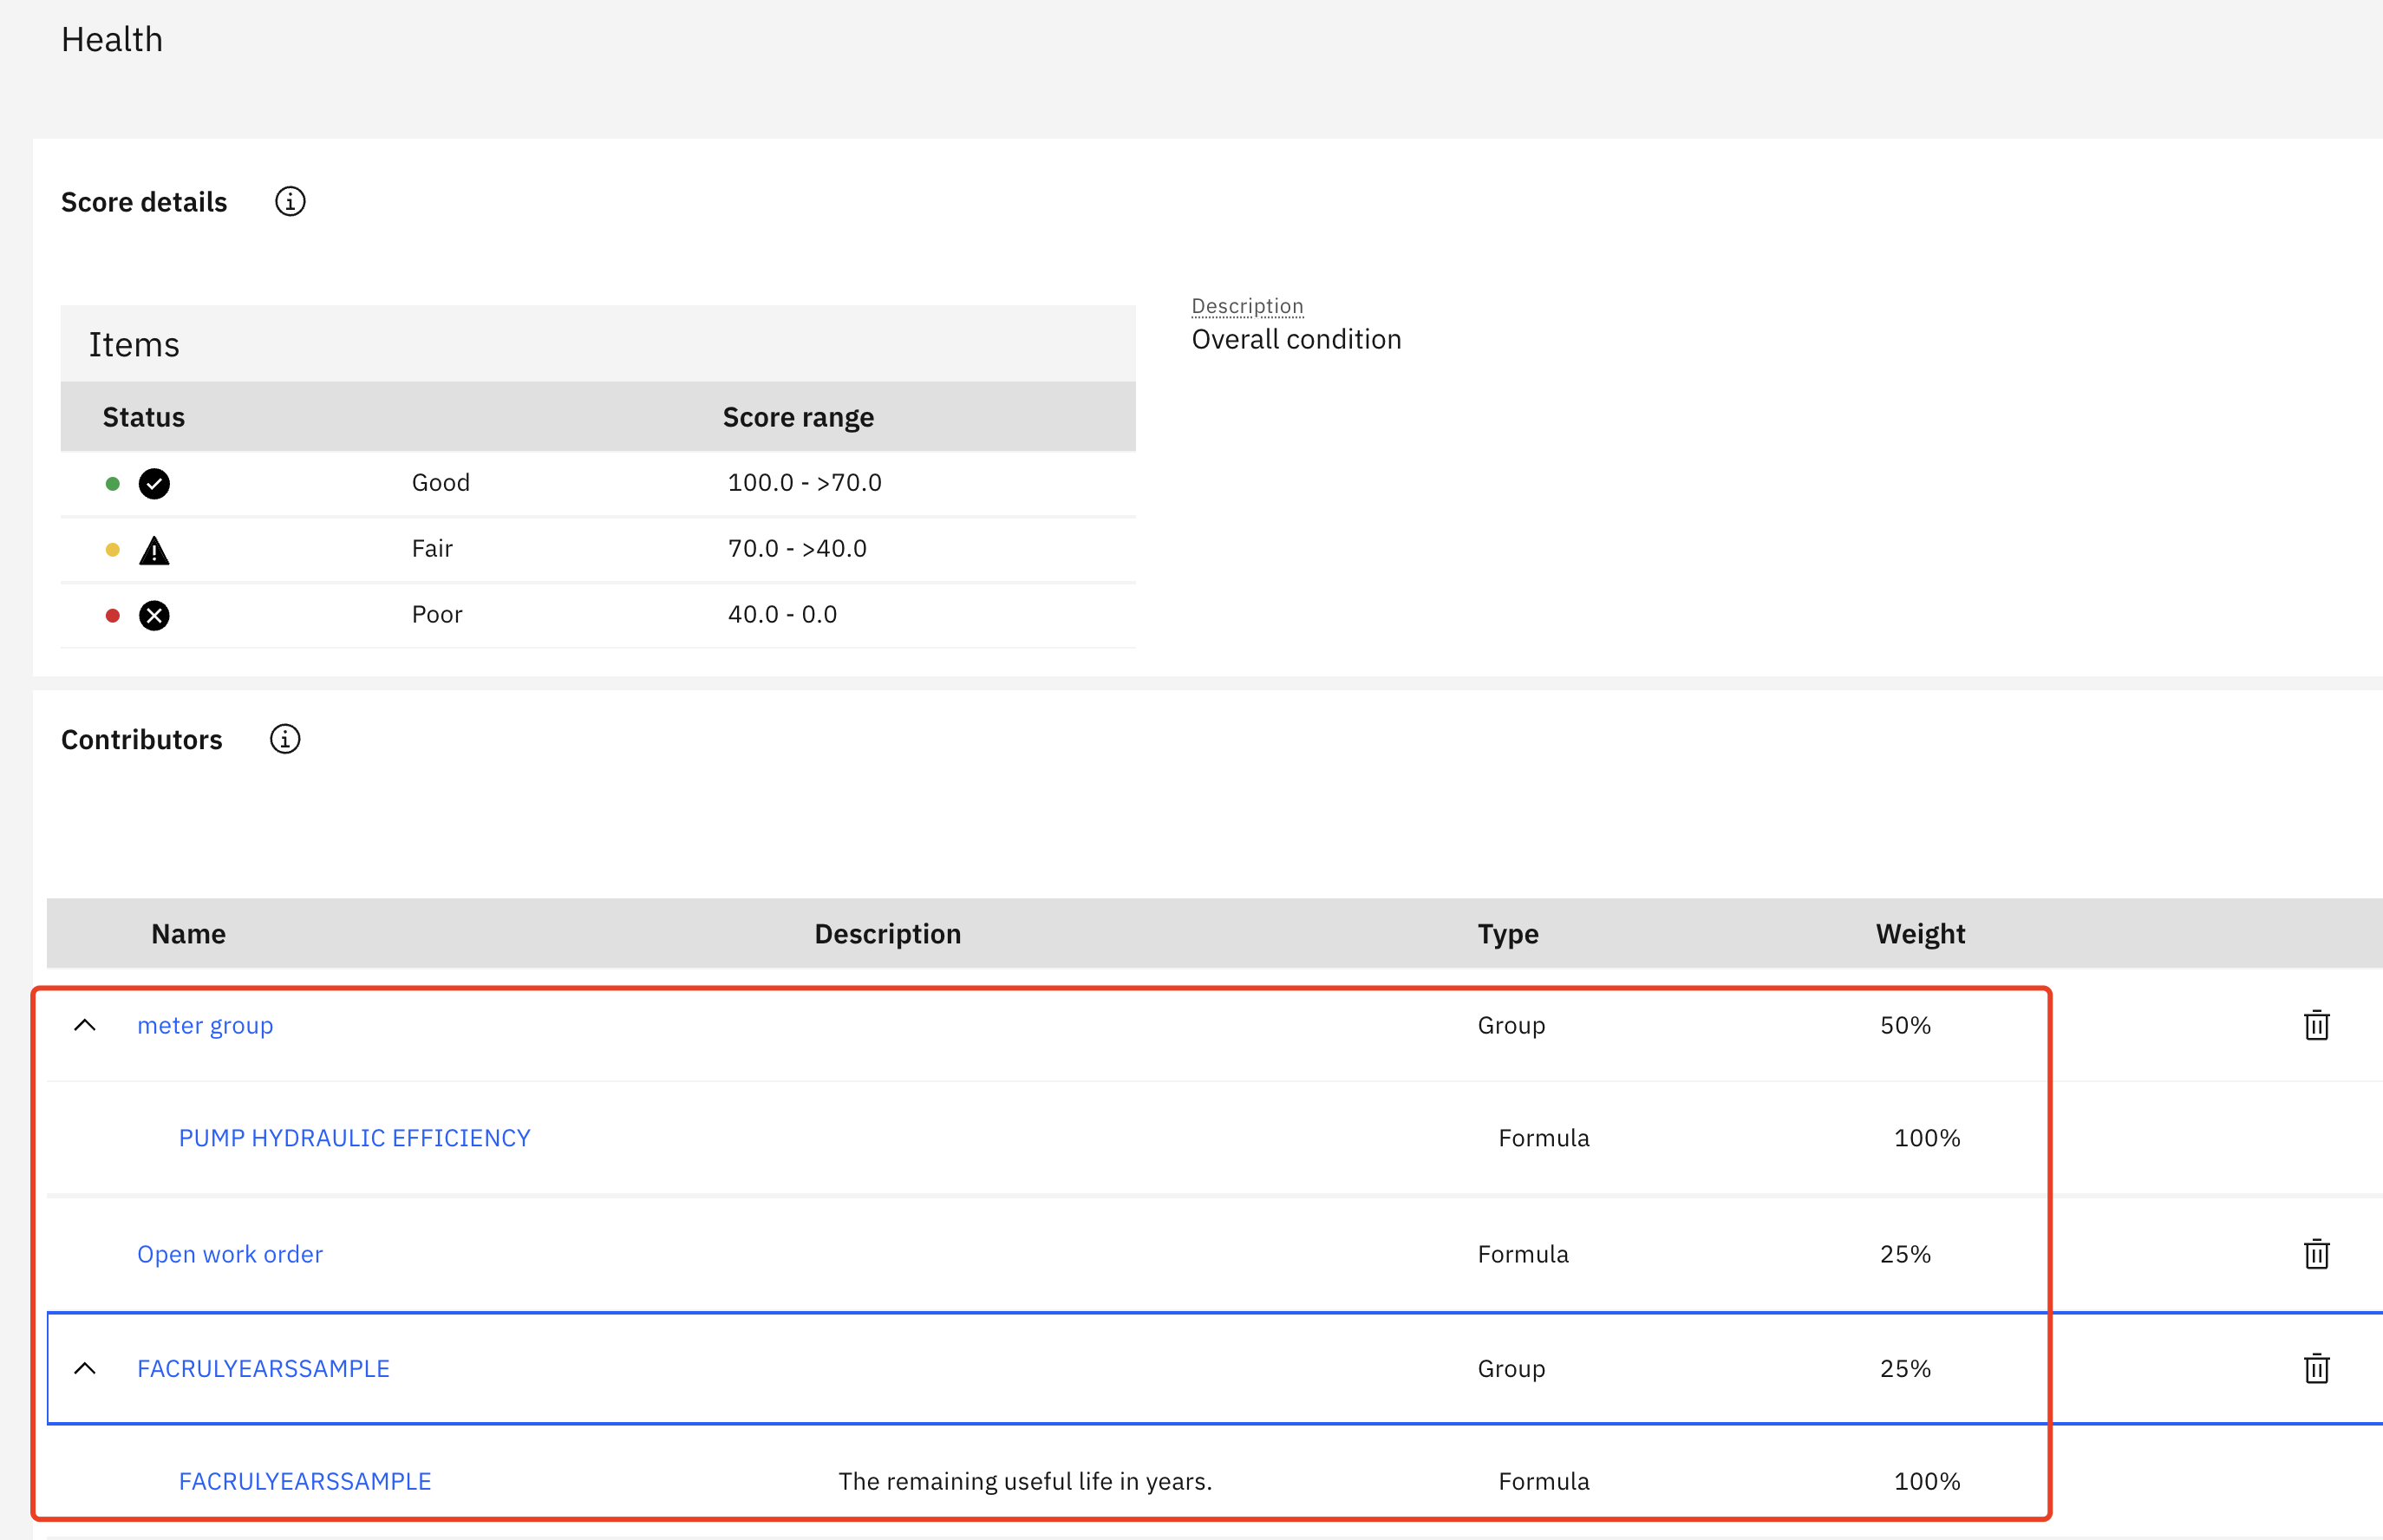Image resolution: width=2383 pixels, height=1540 pixels.
Task: Click the red Poor status dot
Action: (x=113, y=615)
